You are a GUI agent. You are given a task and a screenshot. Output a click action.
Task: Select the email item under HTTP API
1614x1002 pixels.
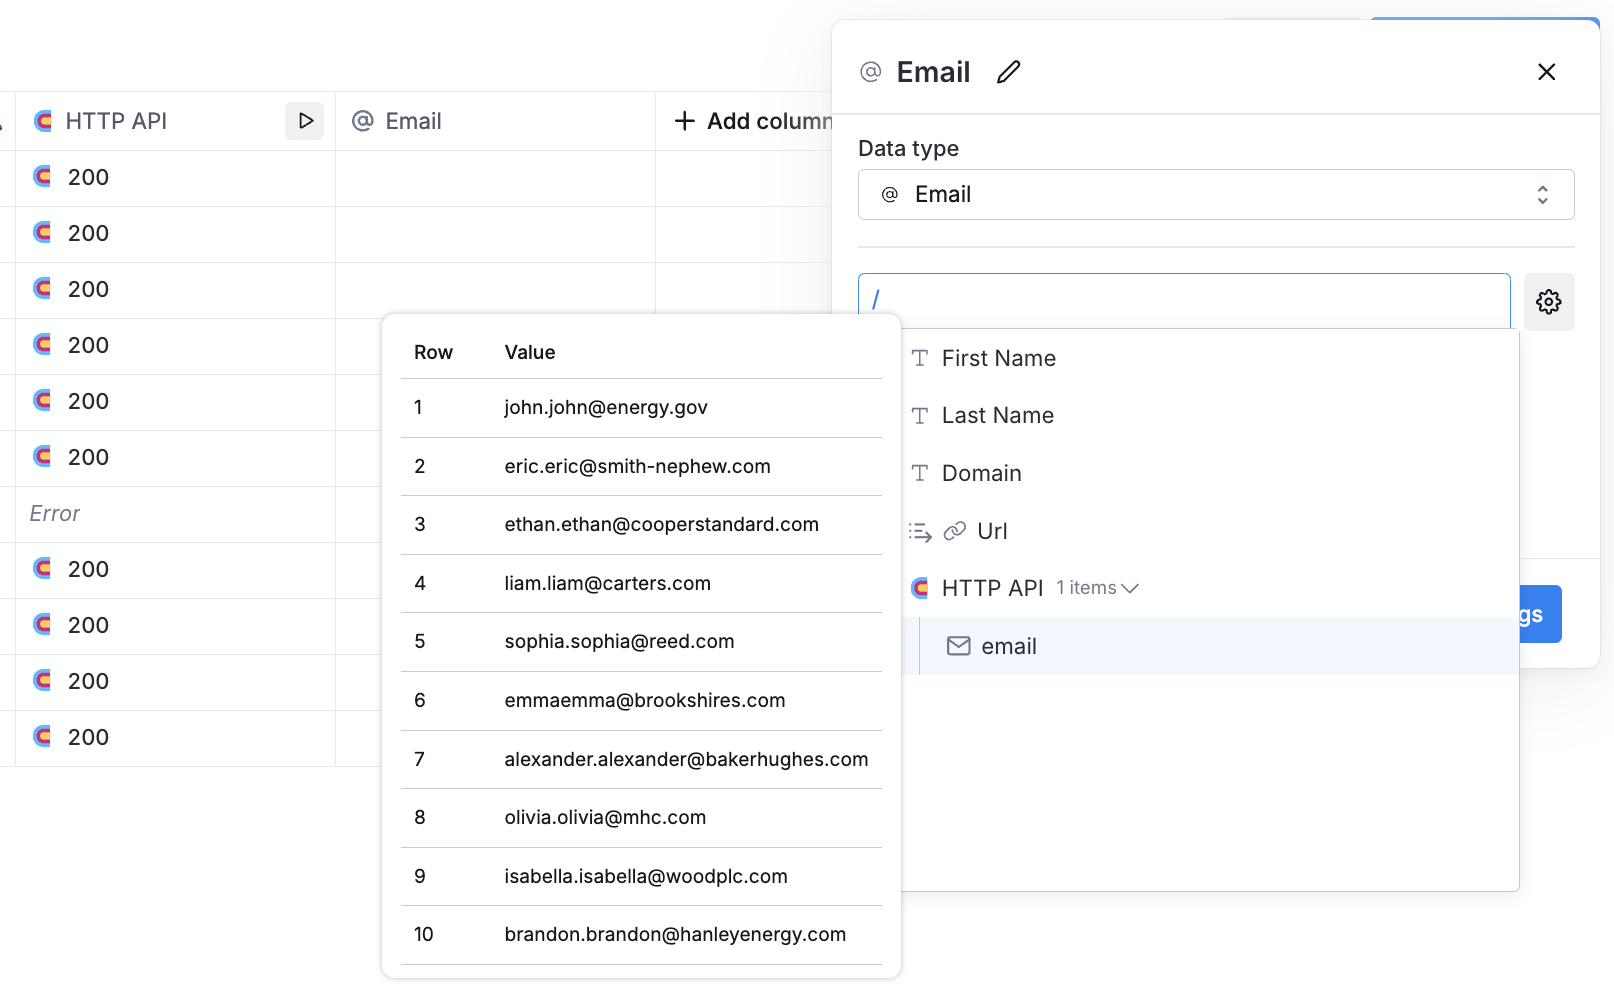(1009, 646)
